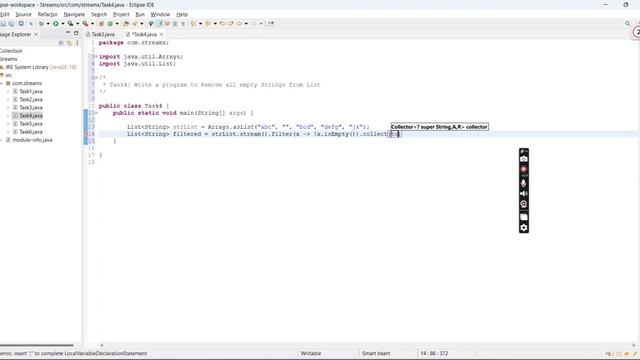This screenshot has width=640, height=360.
Task: Toggle the microphone on recorder toolbar
Action: 524,183
